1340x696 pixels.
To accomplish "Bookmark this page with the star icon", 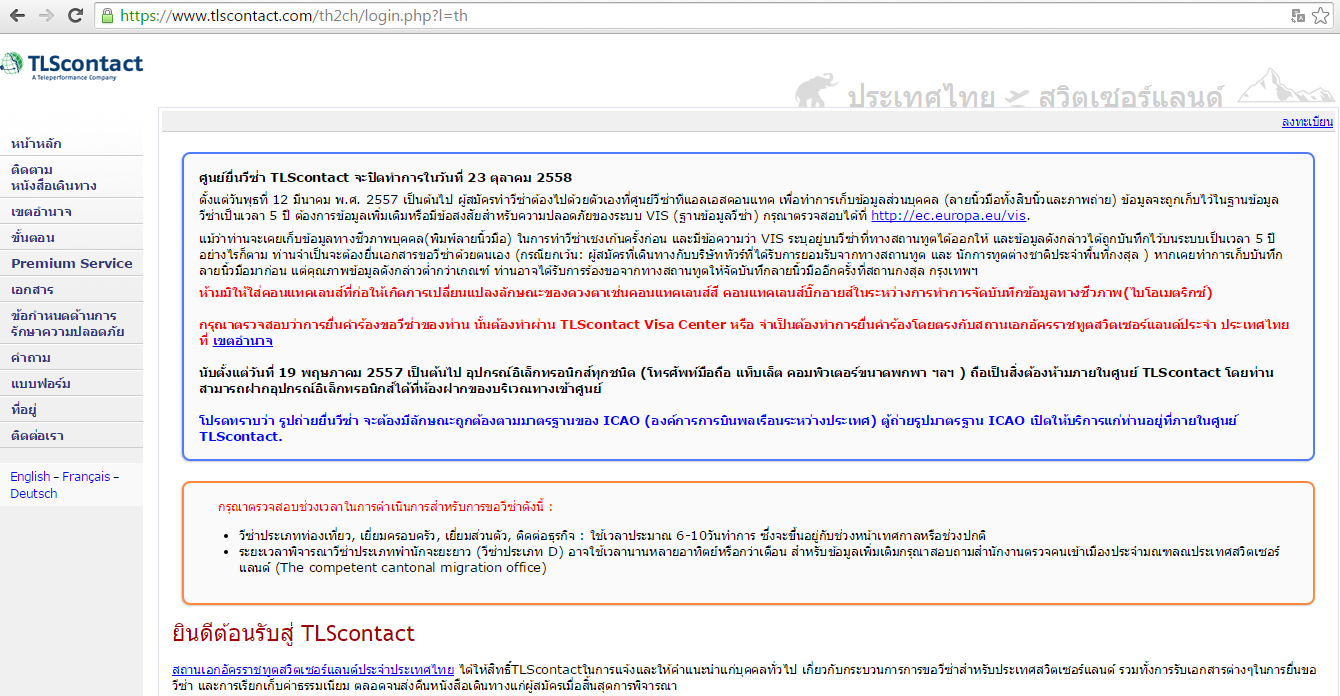I will 1321,16.
